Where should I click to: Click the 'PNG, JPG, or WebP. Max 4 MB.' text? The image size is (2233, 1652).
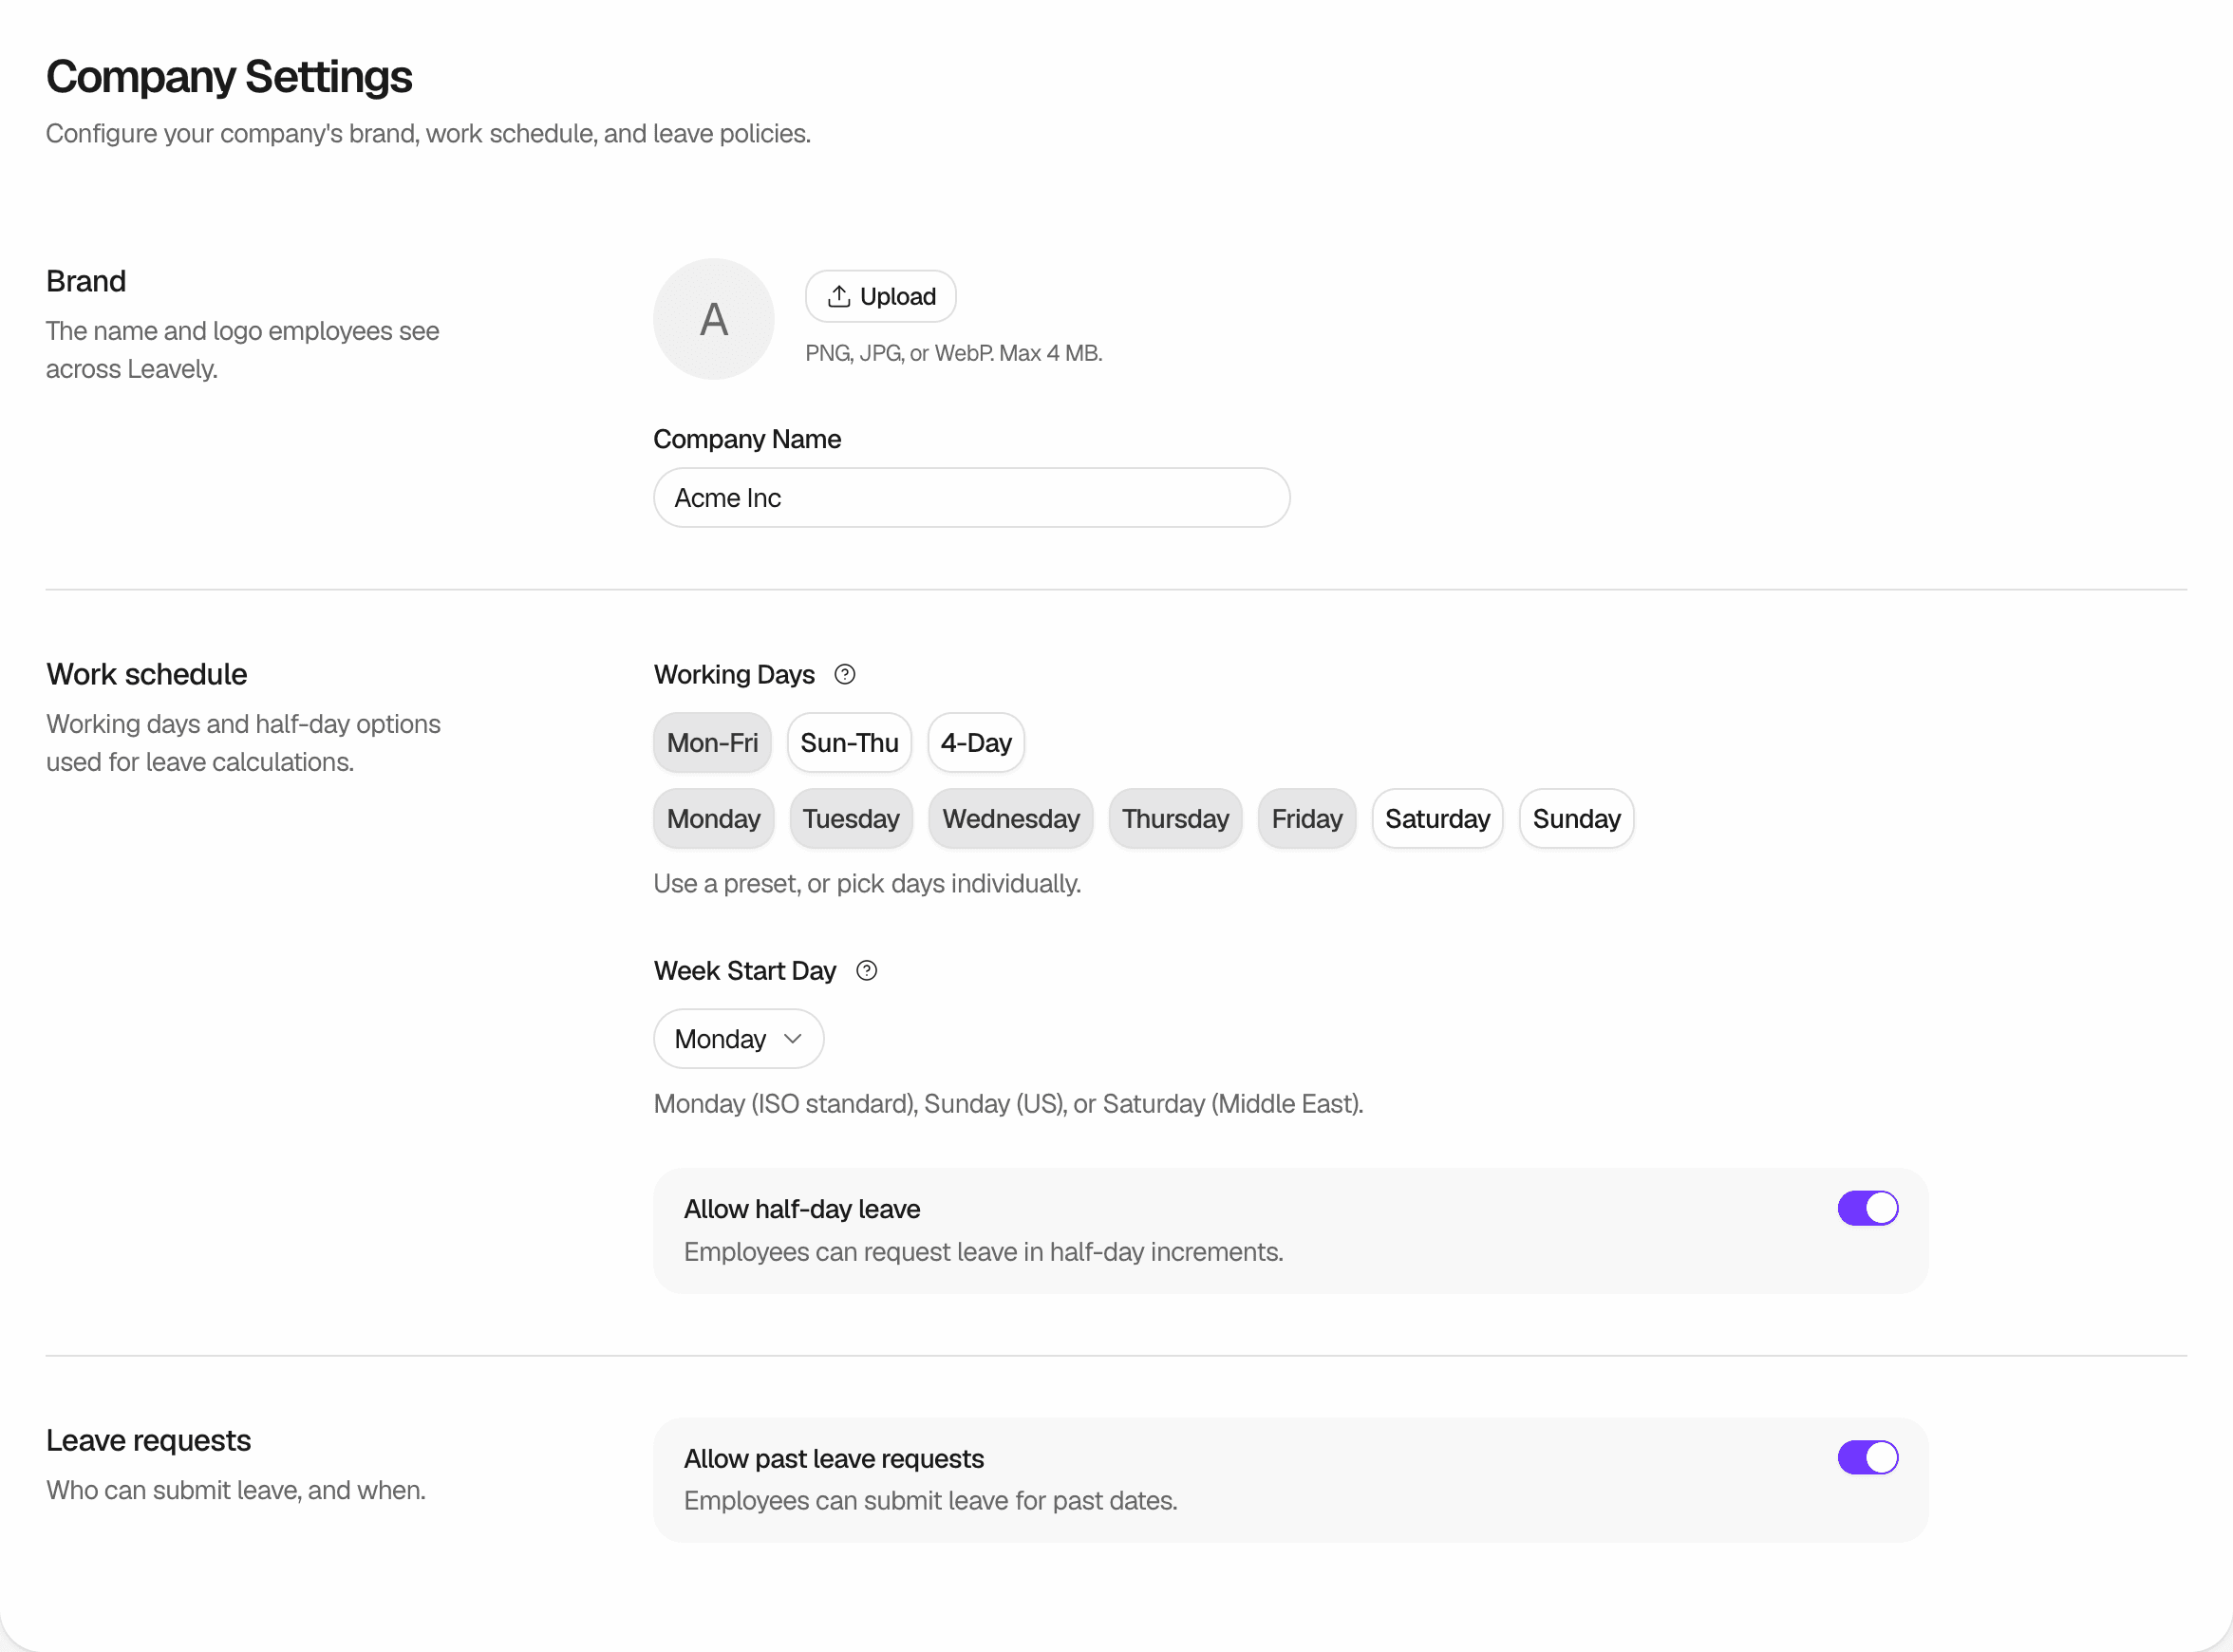pyautogui.click(x=953, y=353)
